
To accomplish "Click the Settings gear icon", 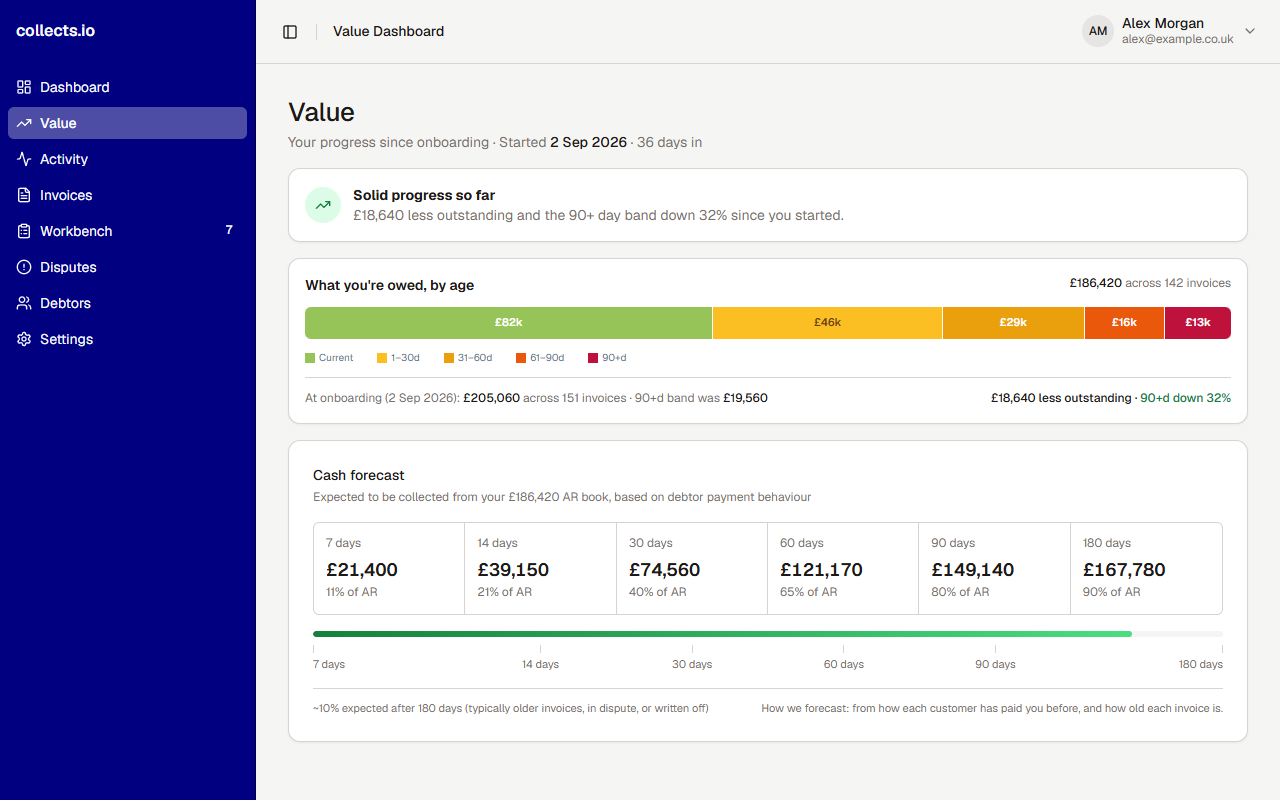I will (24, 339).
